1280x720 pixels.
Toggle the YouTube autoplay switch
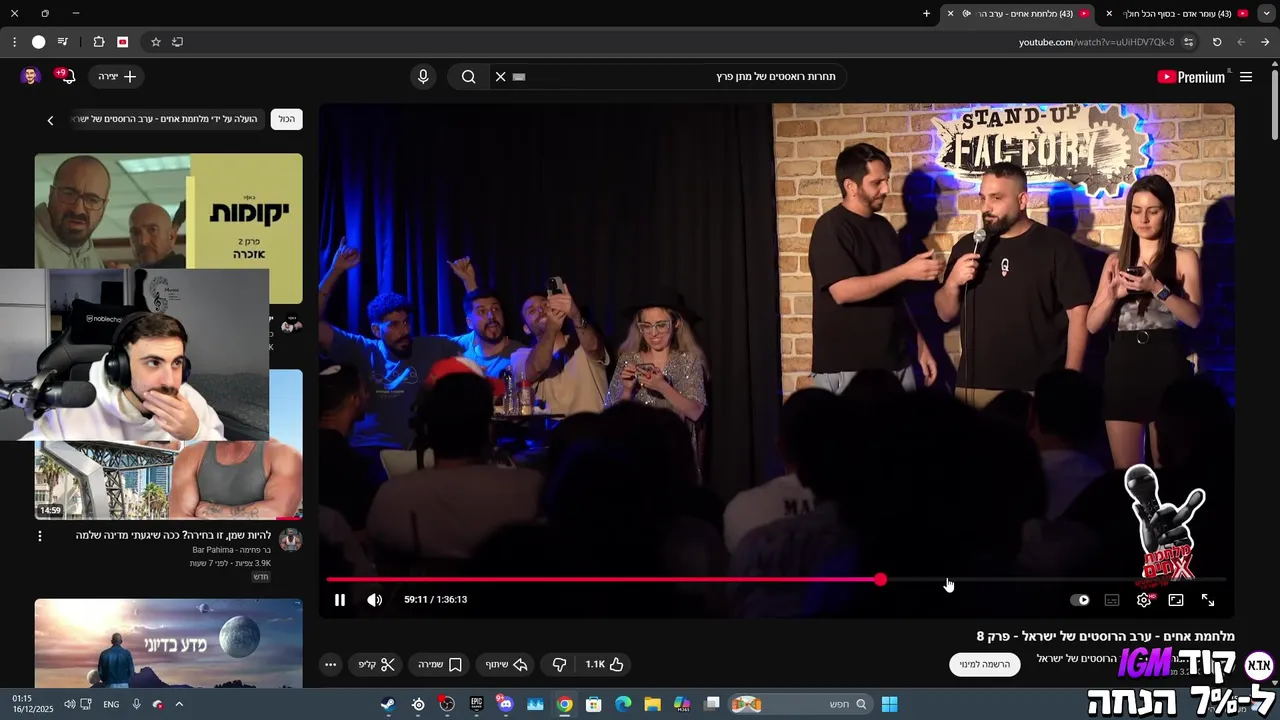point(1080,600)
